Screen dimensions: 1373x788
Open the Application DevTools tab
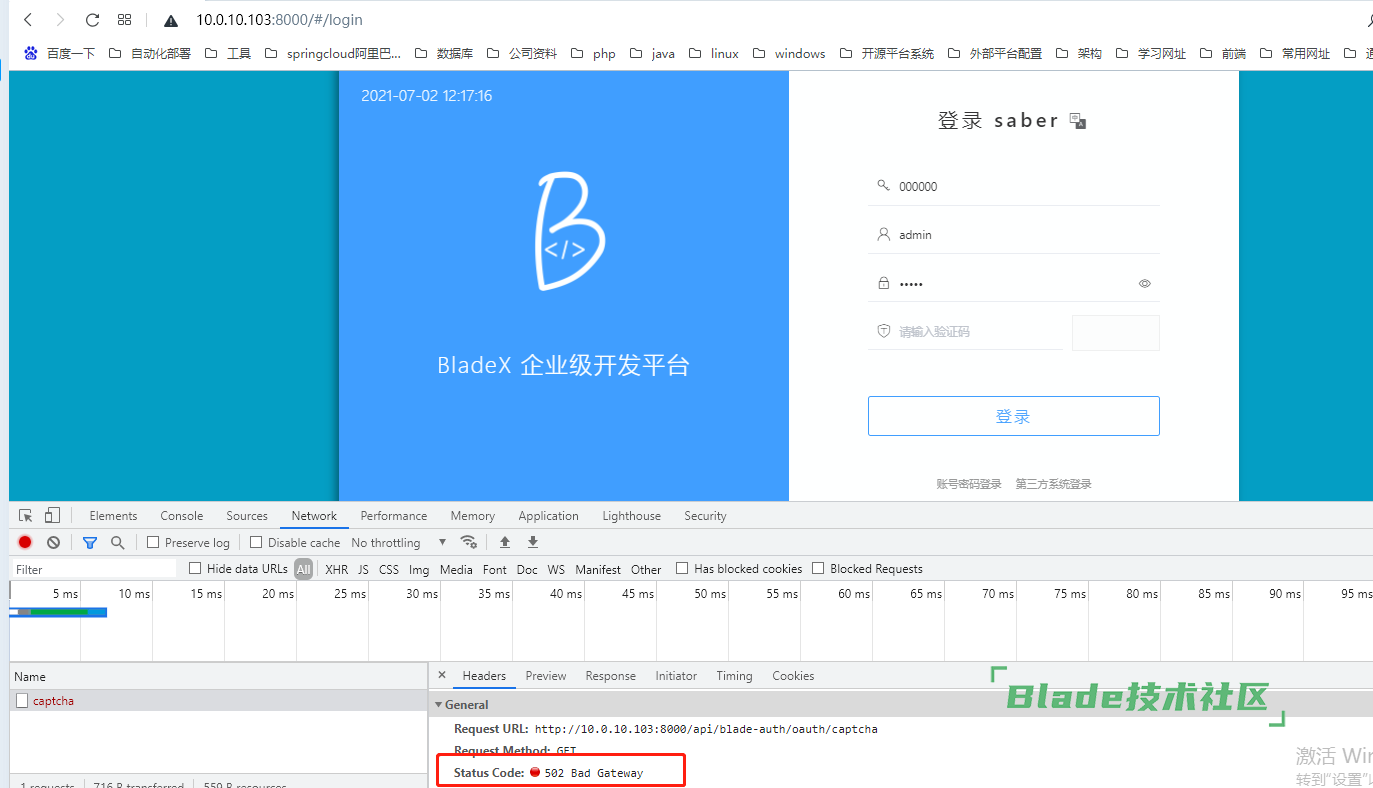click(x=548, y=516)
